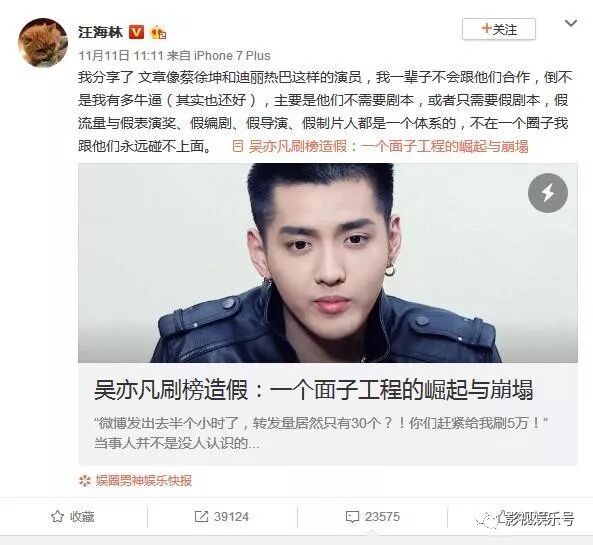Open the article cover image

(x=328, y=263)
